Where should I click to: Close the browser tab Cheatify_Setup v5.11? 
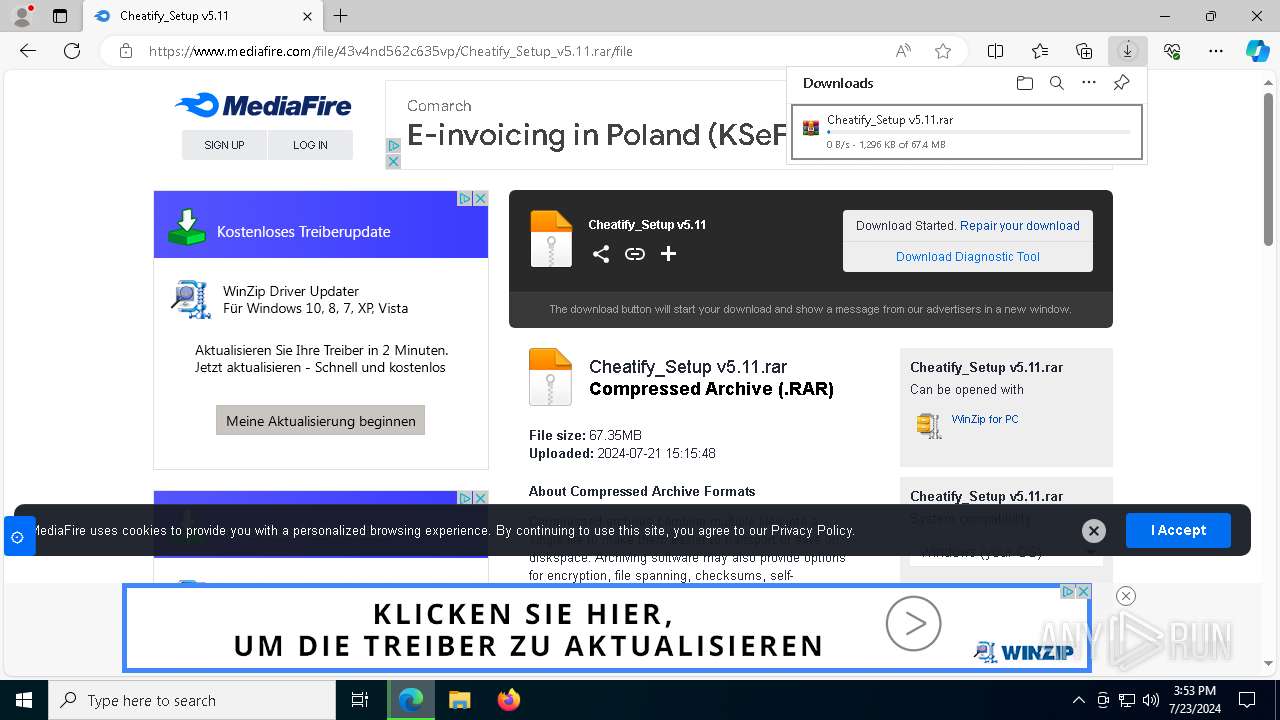[x=308, y=16]
